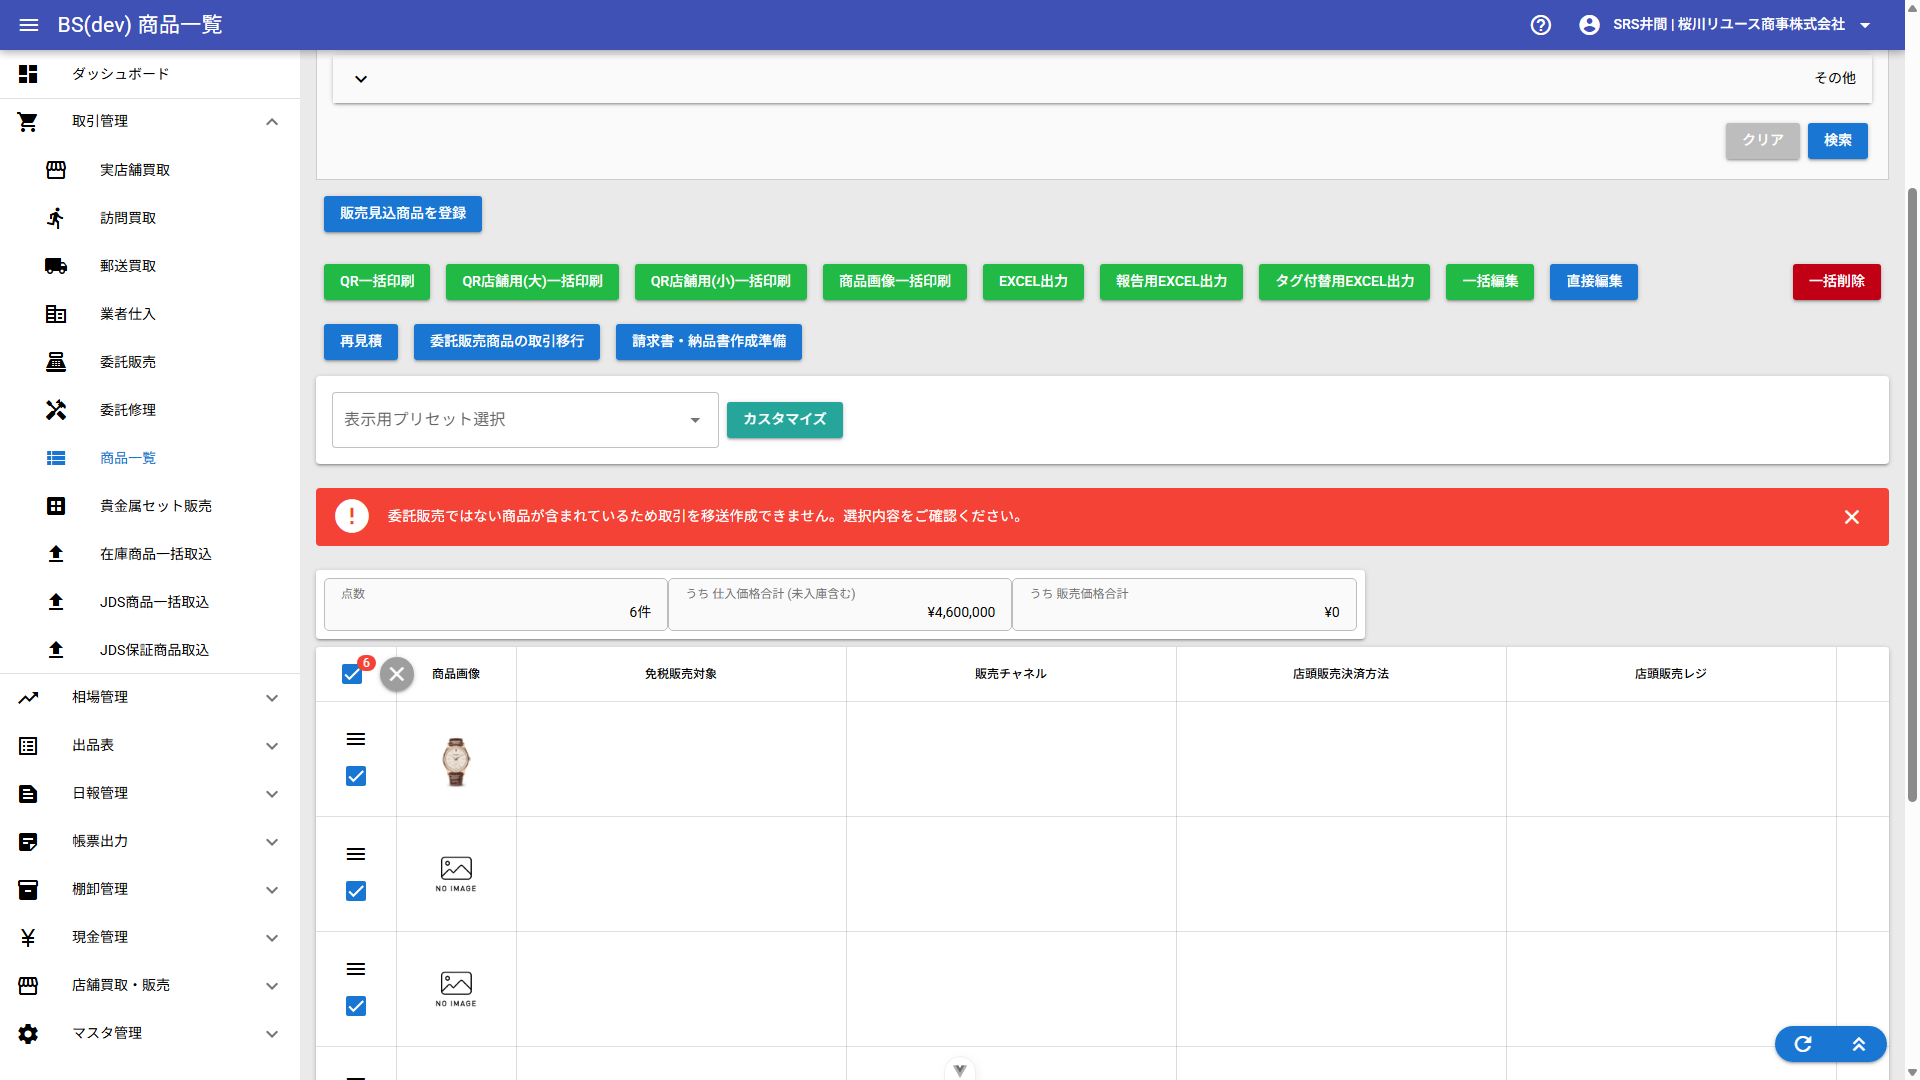Expand the 相場管理 menu section
The height and width of the screenshot is (1080, 1920).
tap(272, 698)
